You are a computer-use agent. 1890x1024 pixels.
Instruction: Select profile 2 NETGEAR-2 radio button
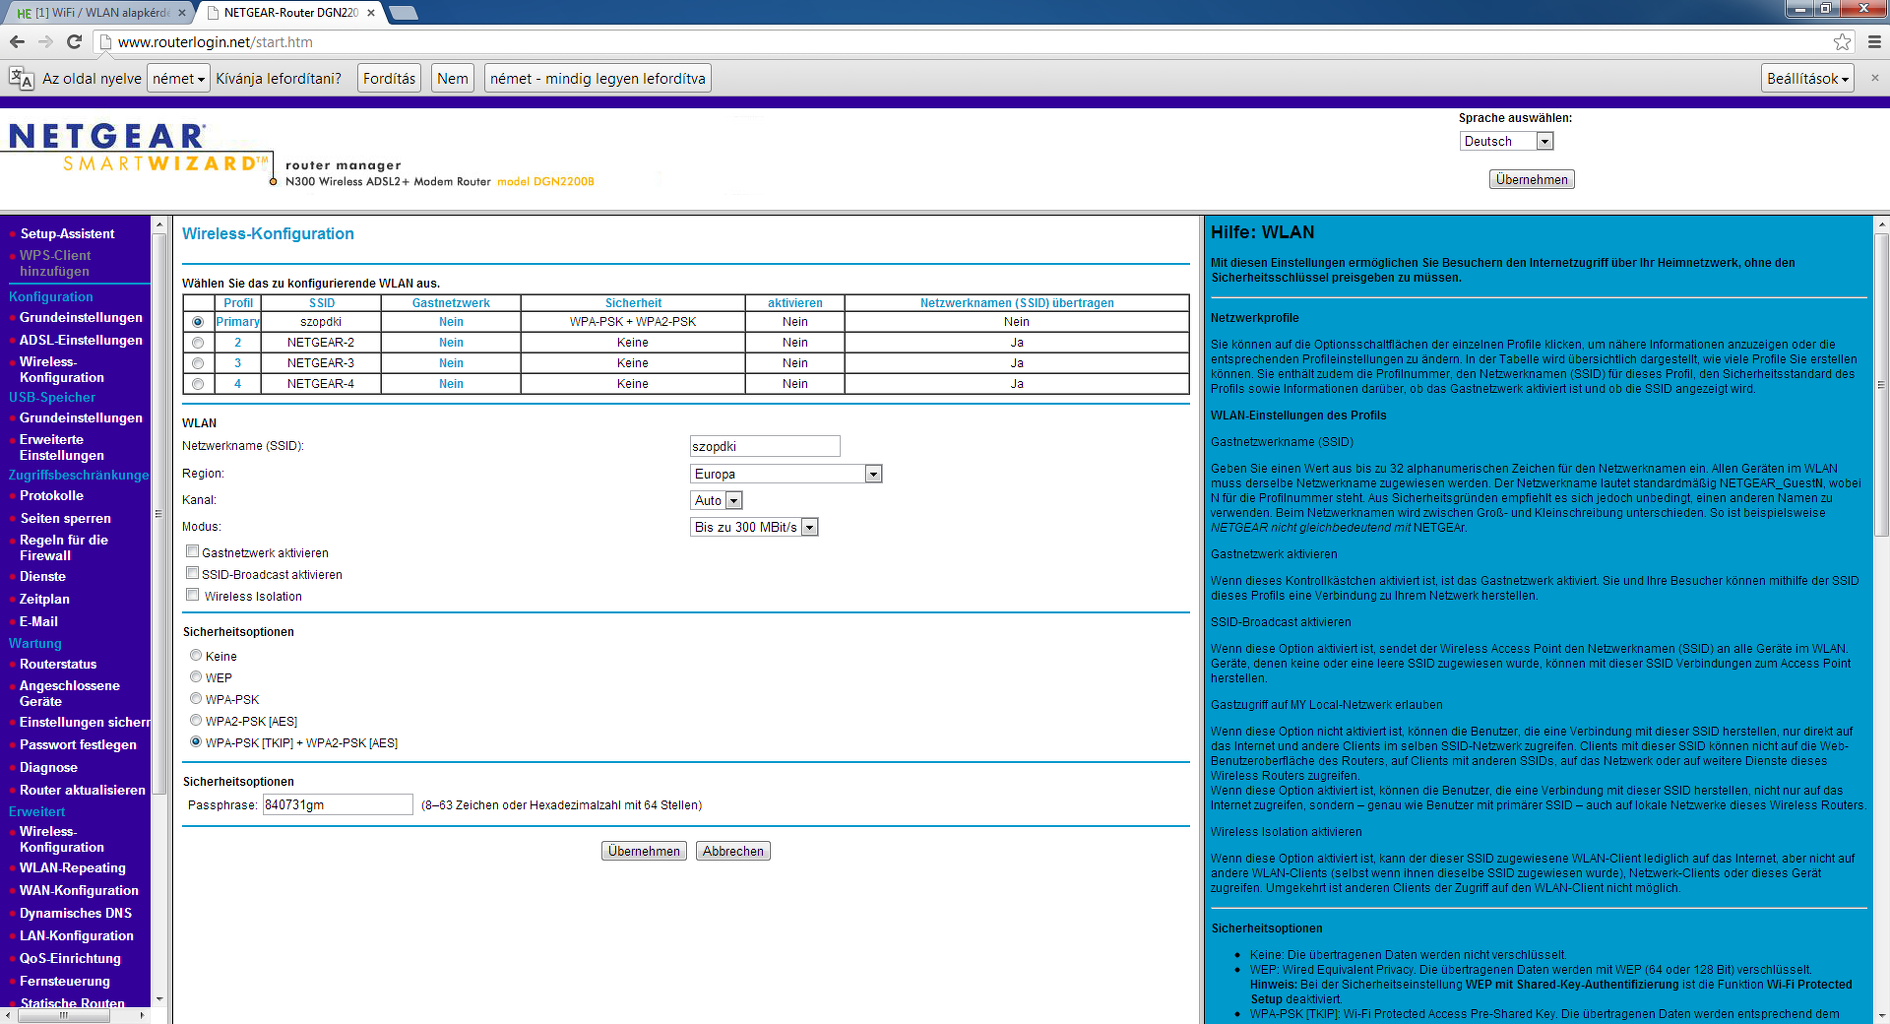coord(198,343)
